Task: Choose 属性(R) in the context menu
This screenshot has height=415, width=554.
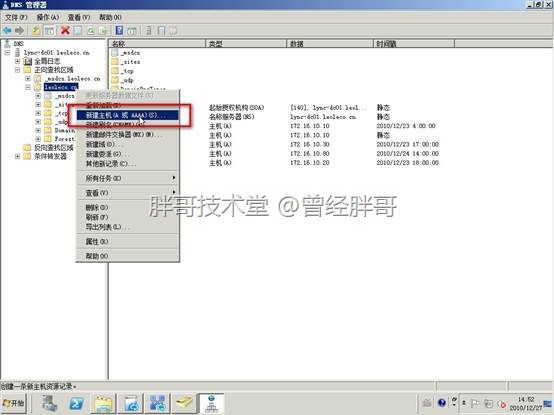Action: pyautogui.click(x=128, y=242)
